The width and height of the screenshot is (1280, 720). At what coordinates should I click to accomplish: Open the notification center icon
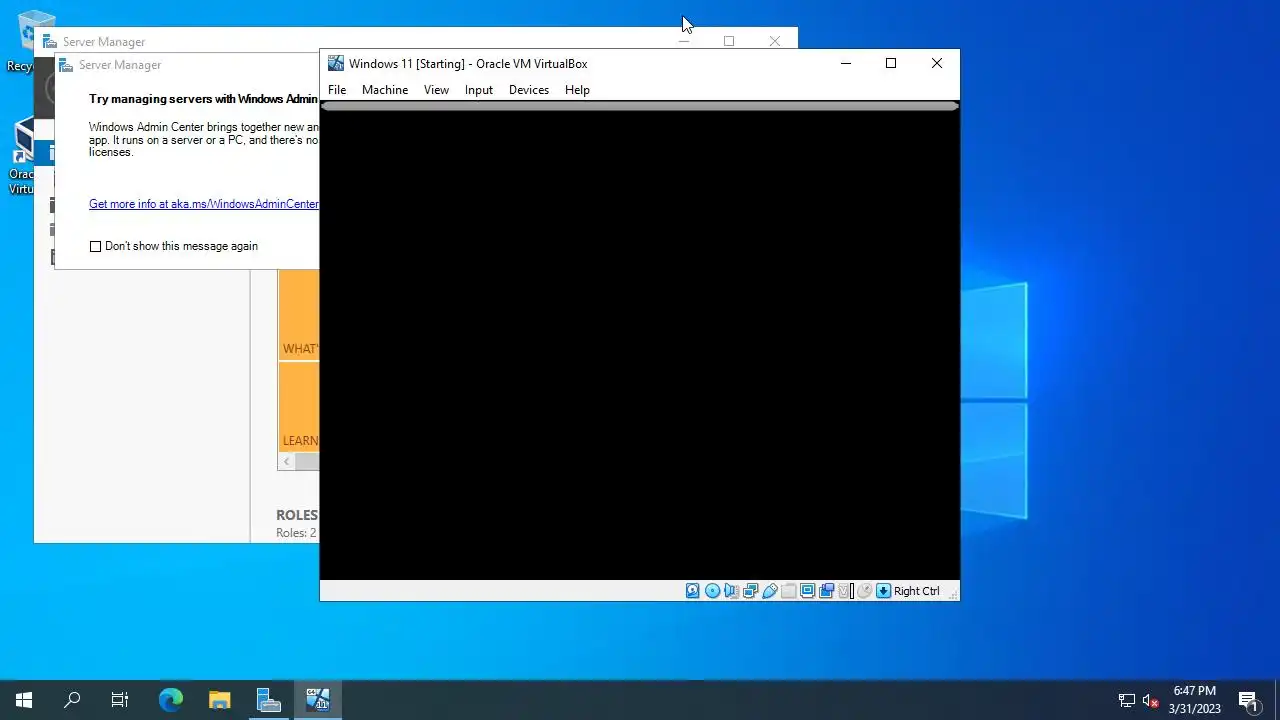1248,700
